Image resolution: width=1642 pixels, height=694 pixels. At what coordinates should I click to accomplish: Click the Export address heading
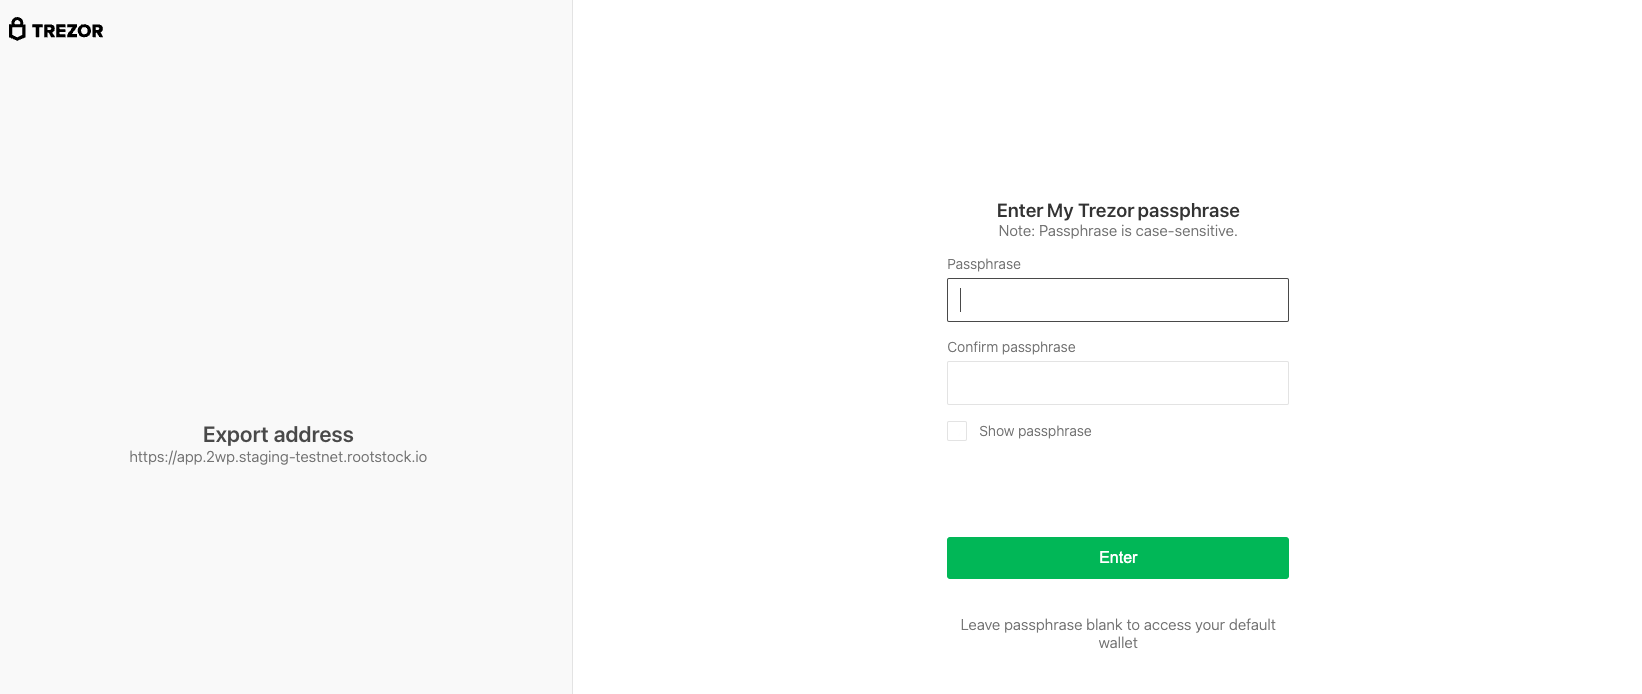pyautogui.click(x=277, y=434)
